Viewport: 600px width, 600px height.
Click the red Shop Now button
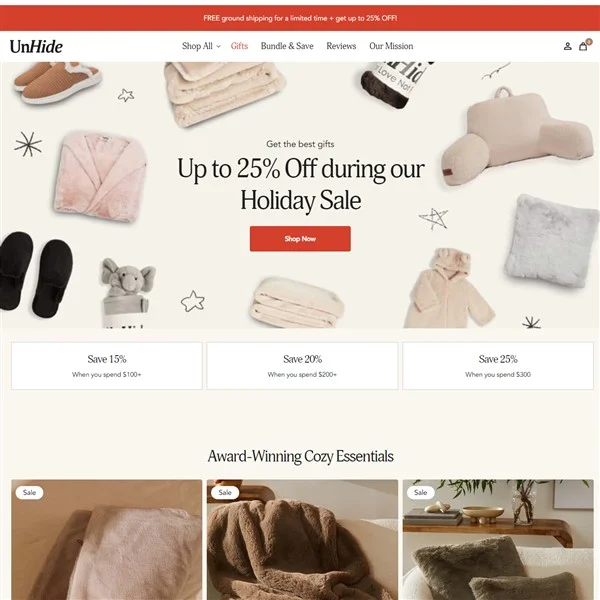click(x=300, y=239)
